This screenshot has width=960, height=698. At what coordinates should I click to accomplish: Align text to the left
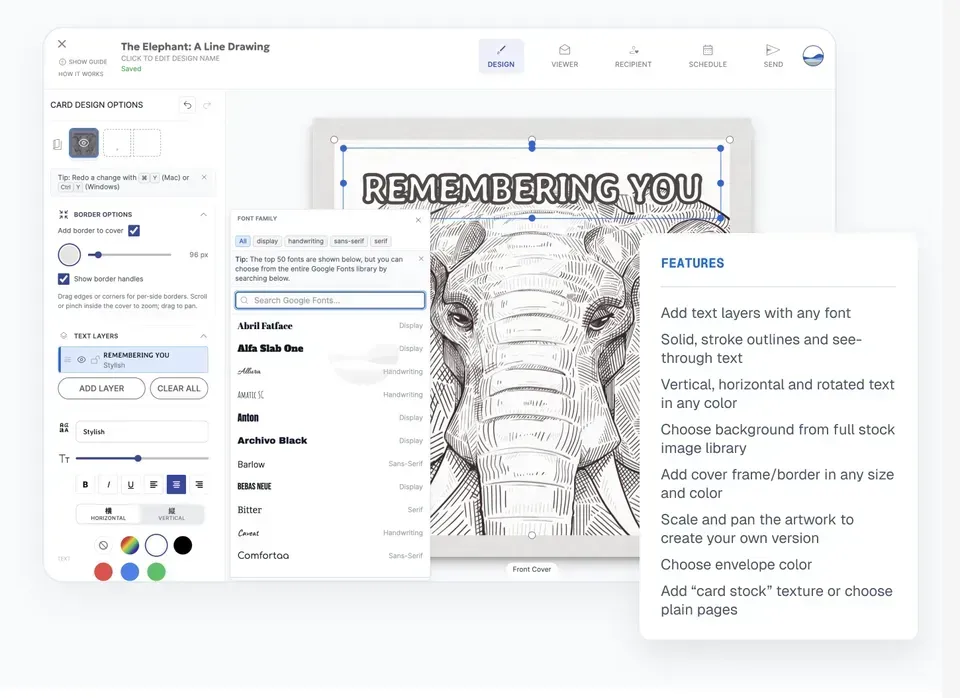[x=154, y=484]
